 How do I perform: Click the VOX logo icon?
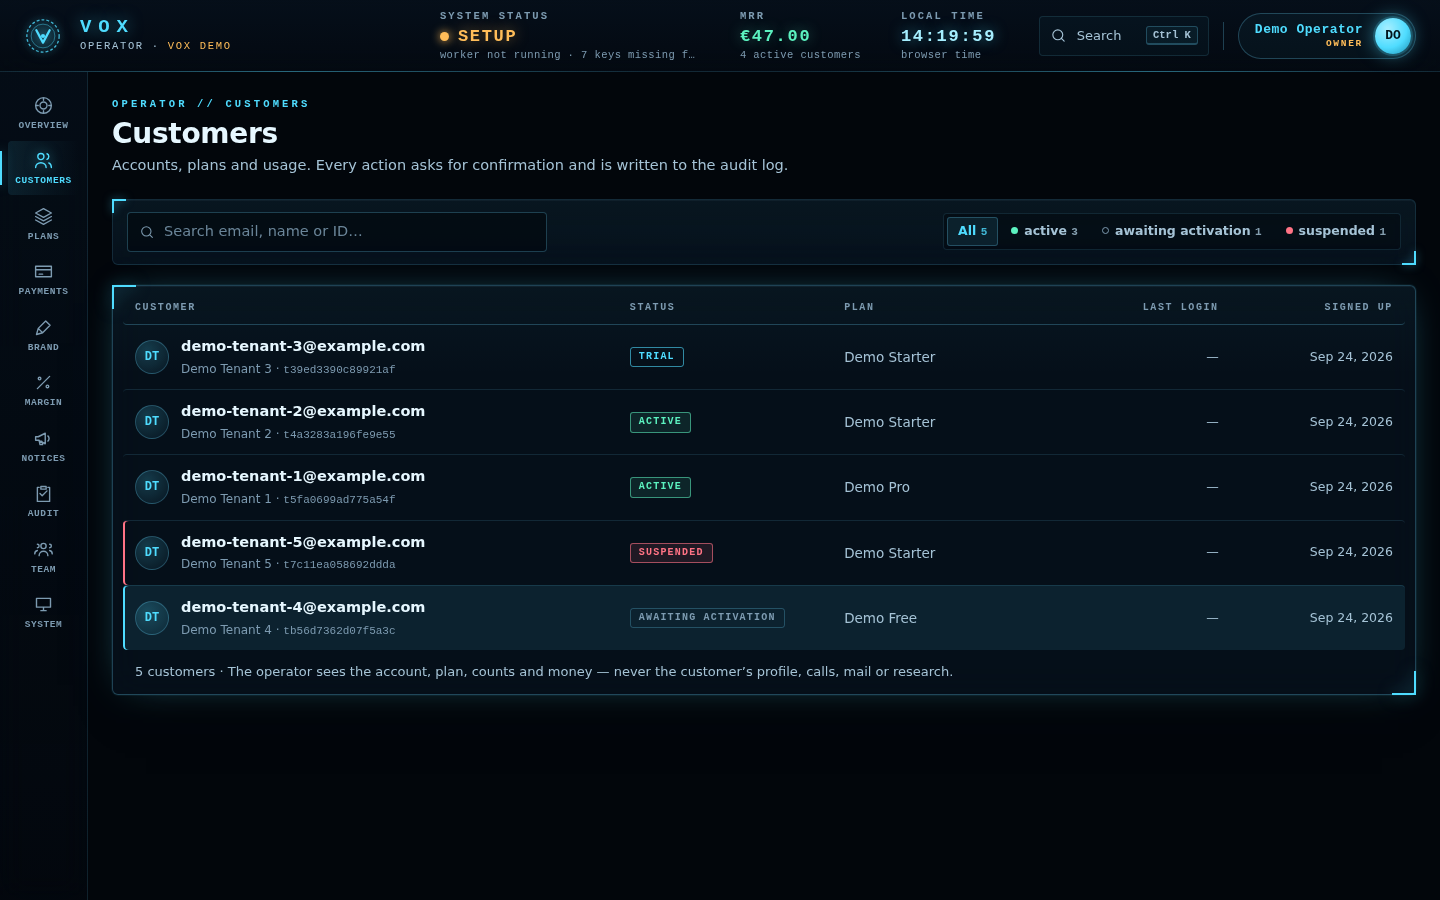point(42,36)
